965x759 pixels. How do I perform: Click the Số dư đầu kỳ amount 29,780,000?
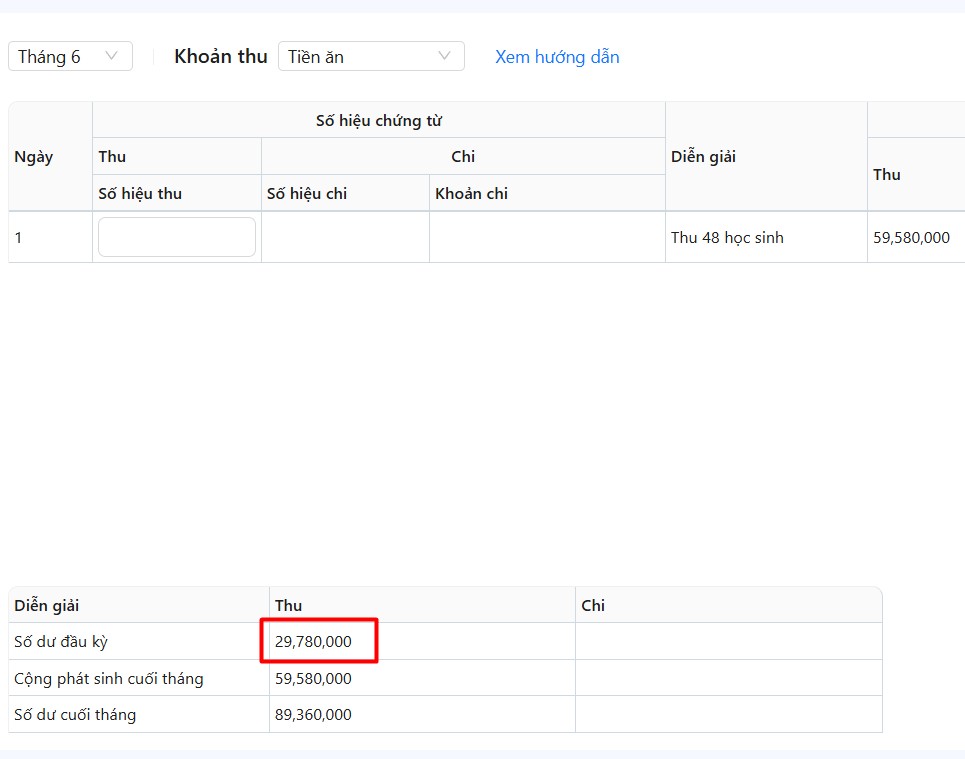pyautogui.click(x=314, y=642)
